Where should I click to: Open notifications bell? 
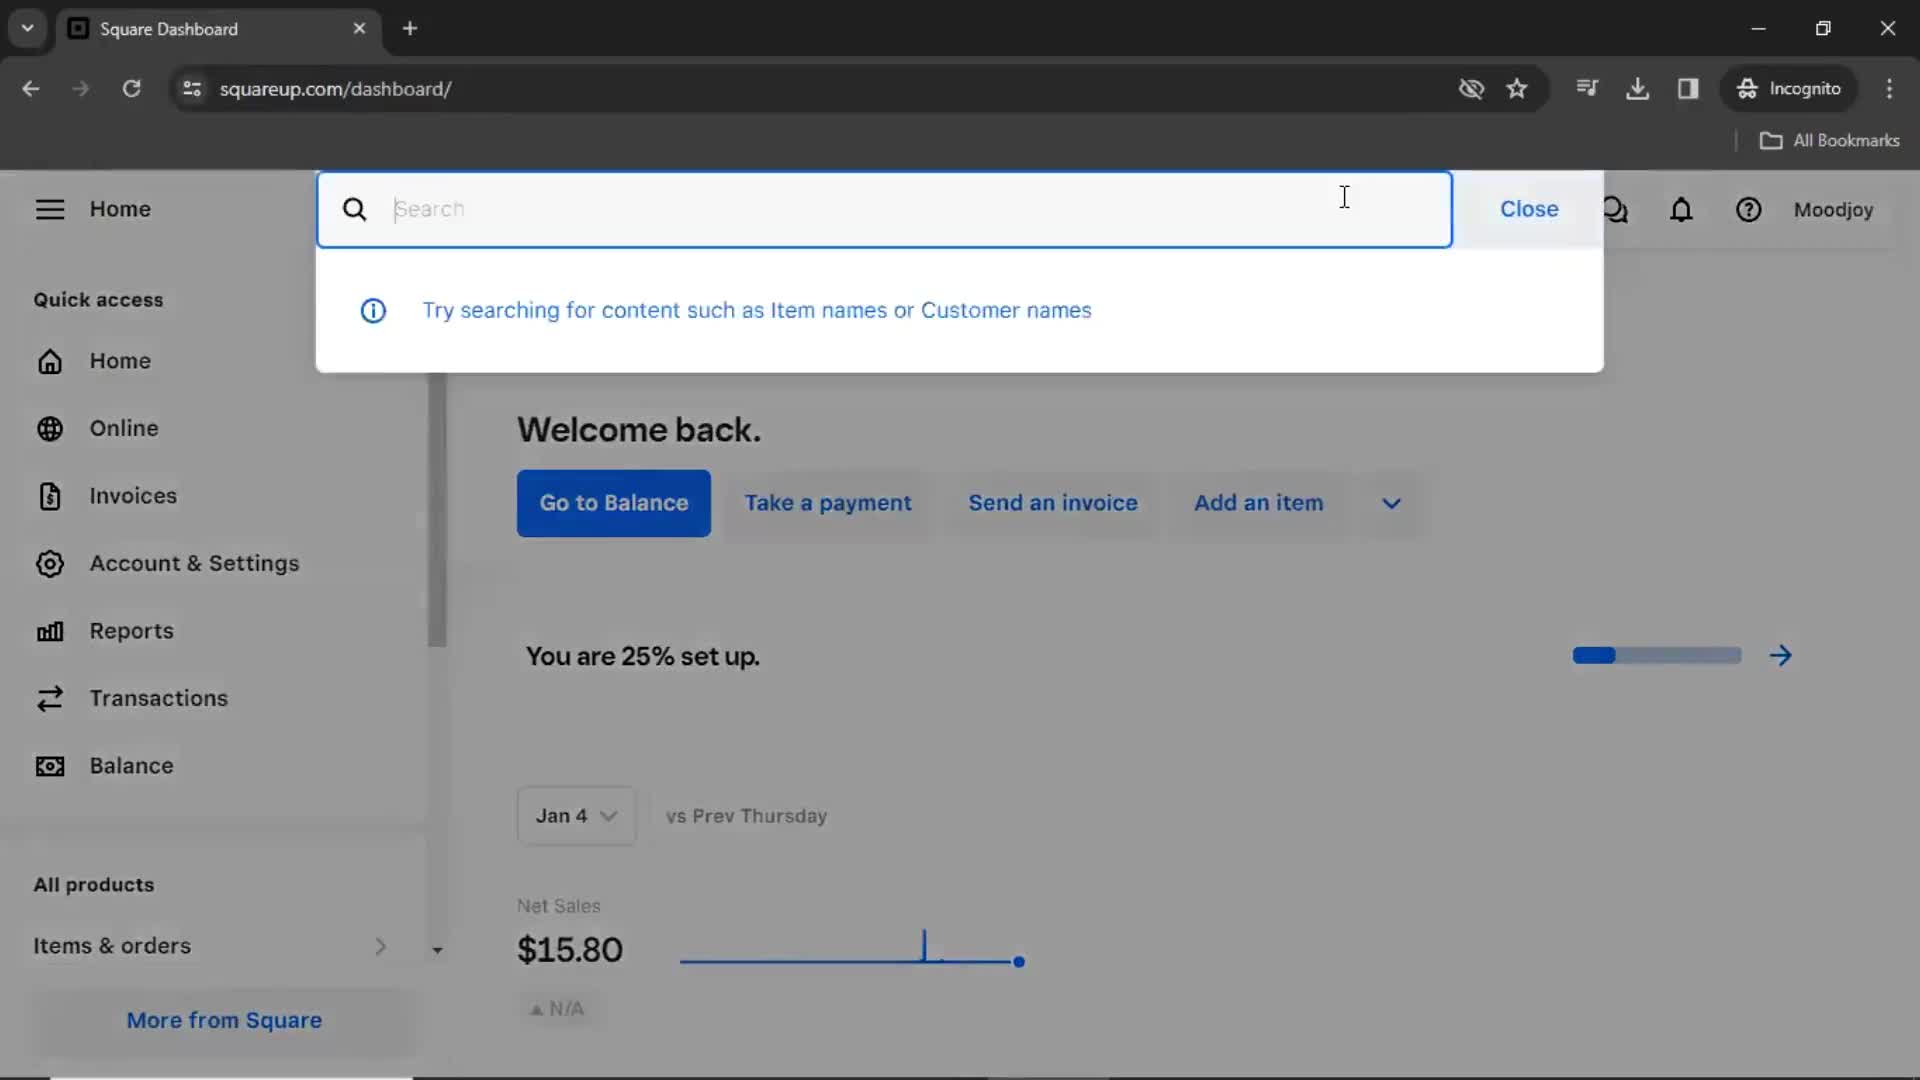tap(1681, 210)
